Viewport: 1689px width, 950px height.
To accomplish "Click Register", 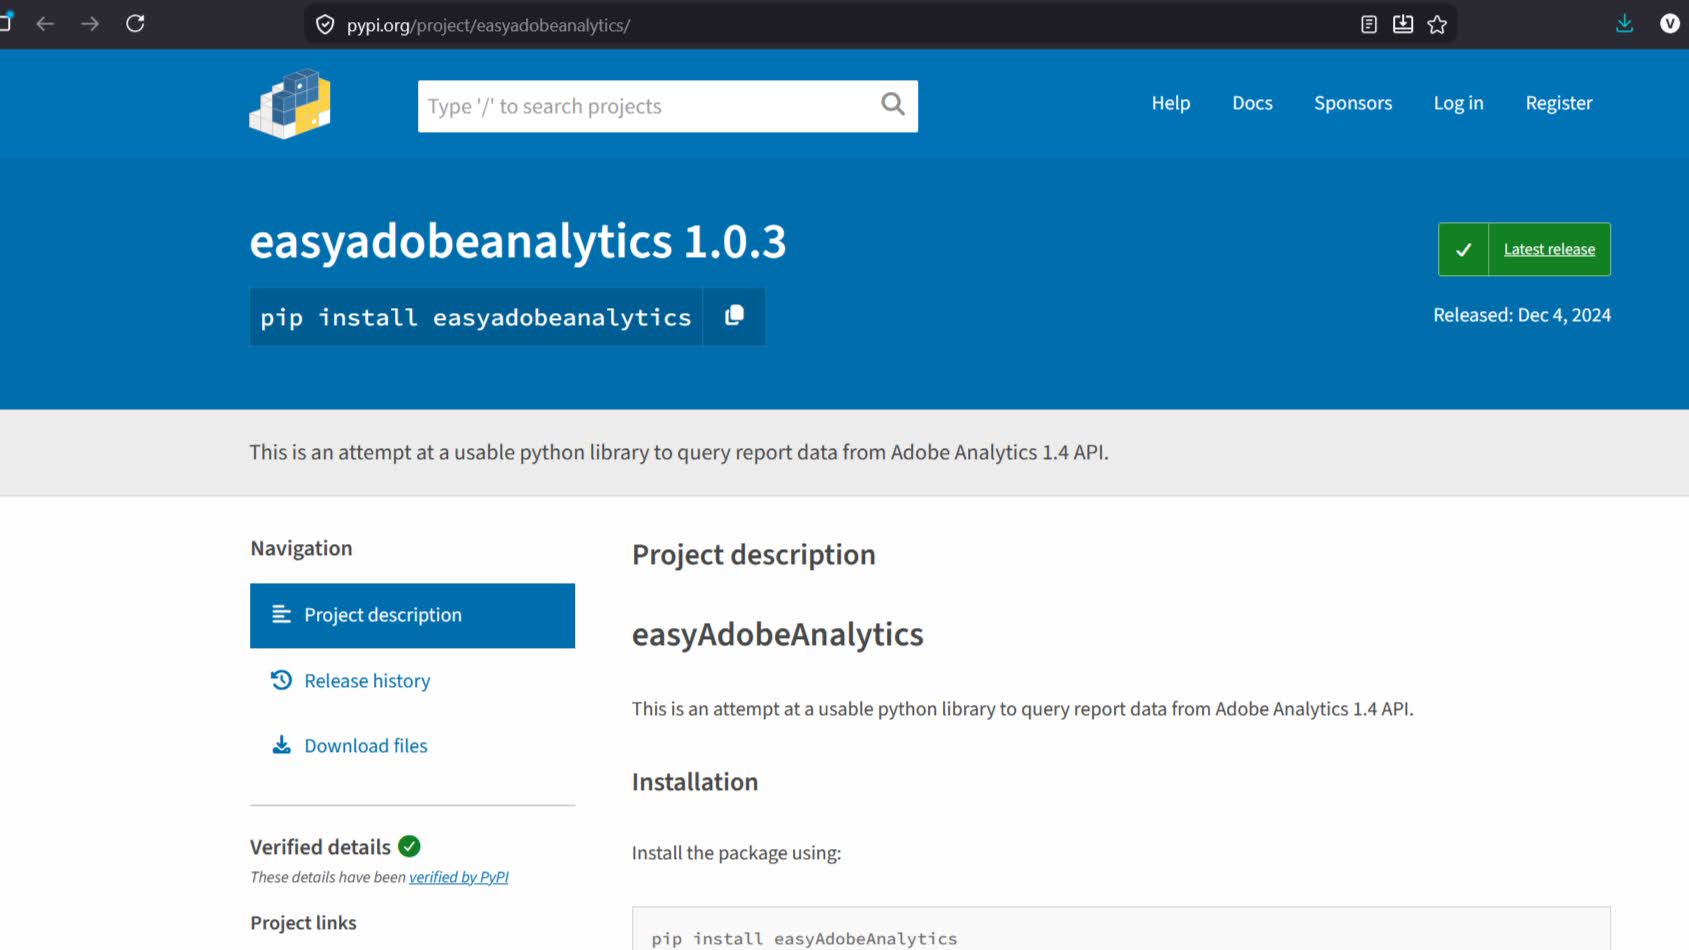I will coord(1558,103).
